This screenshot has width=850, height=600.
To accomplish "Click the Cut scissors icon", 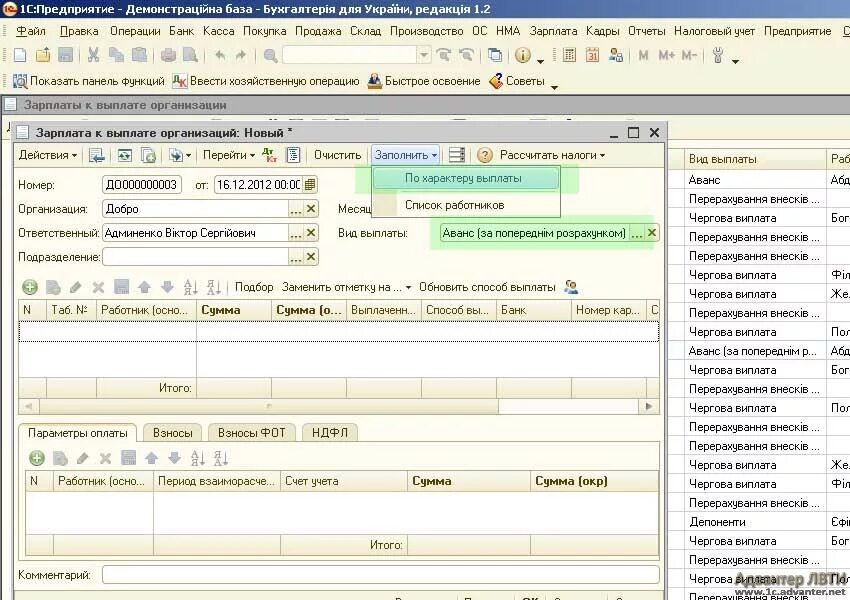I will point(93,55).
